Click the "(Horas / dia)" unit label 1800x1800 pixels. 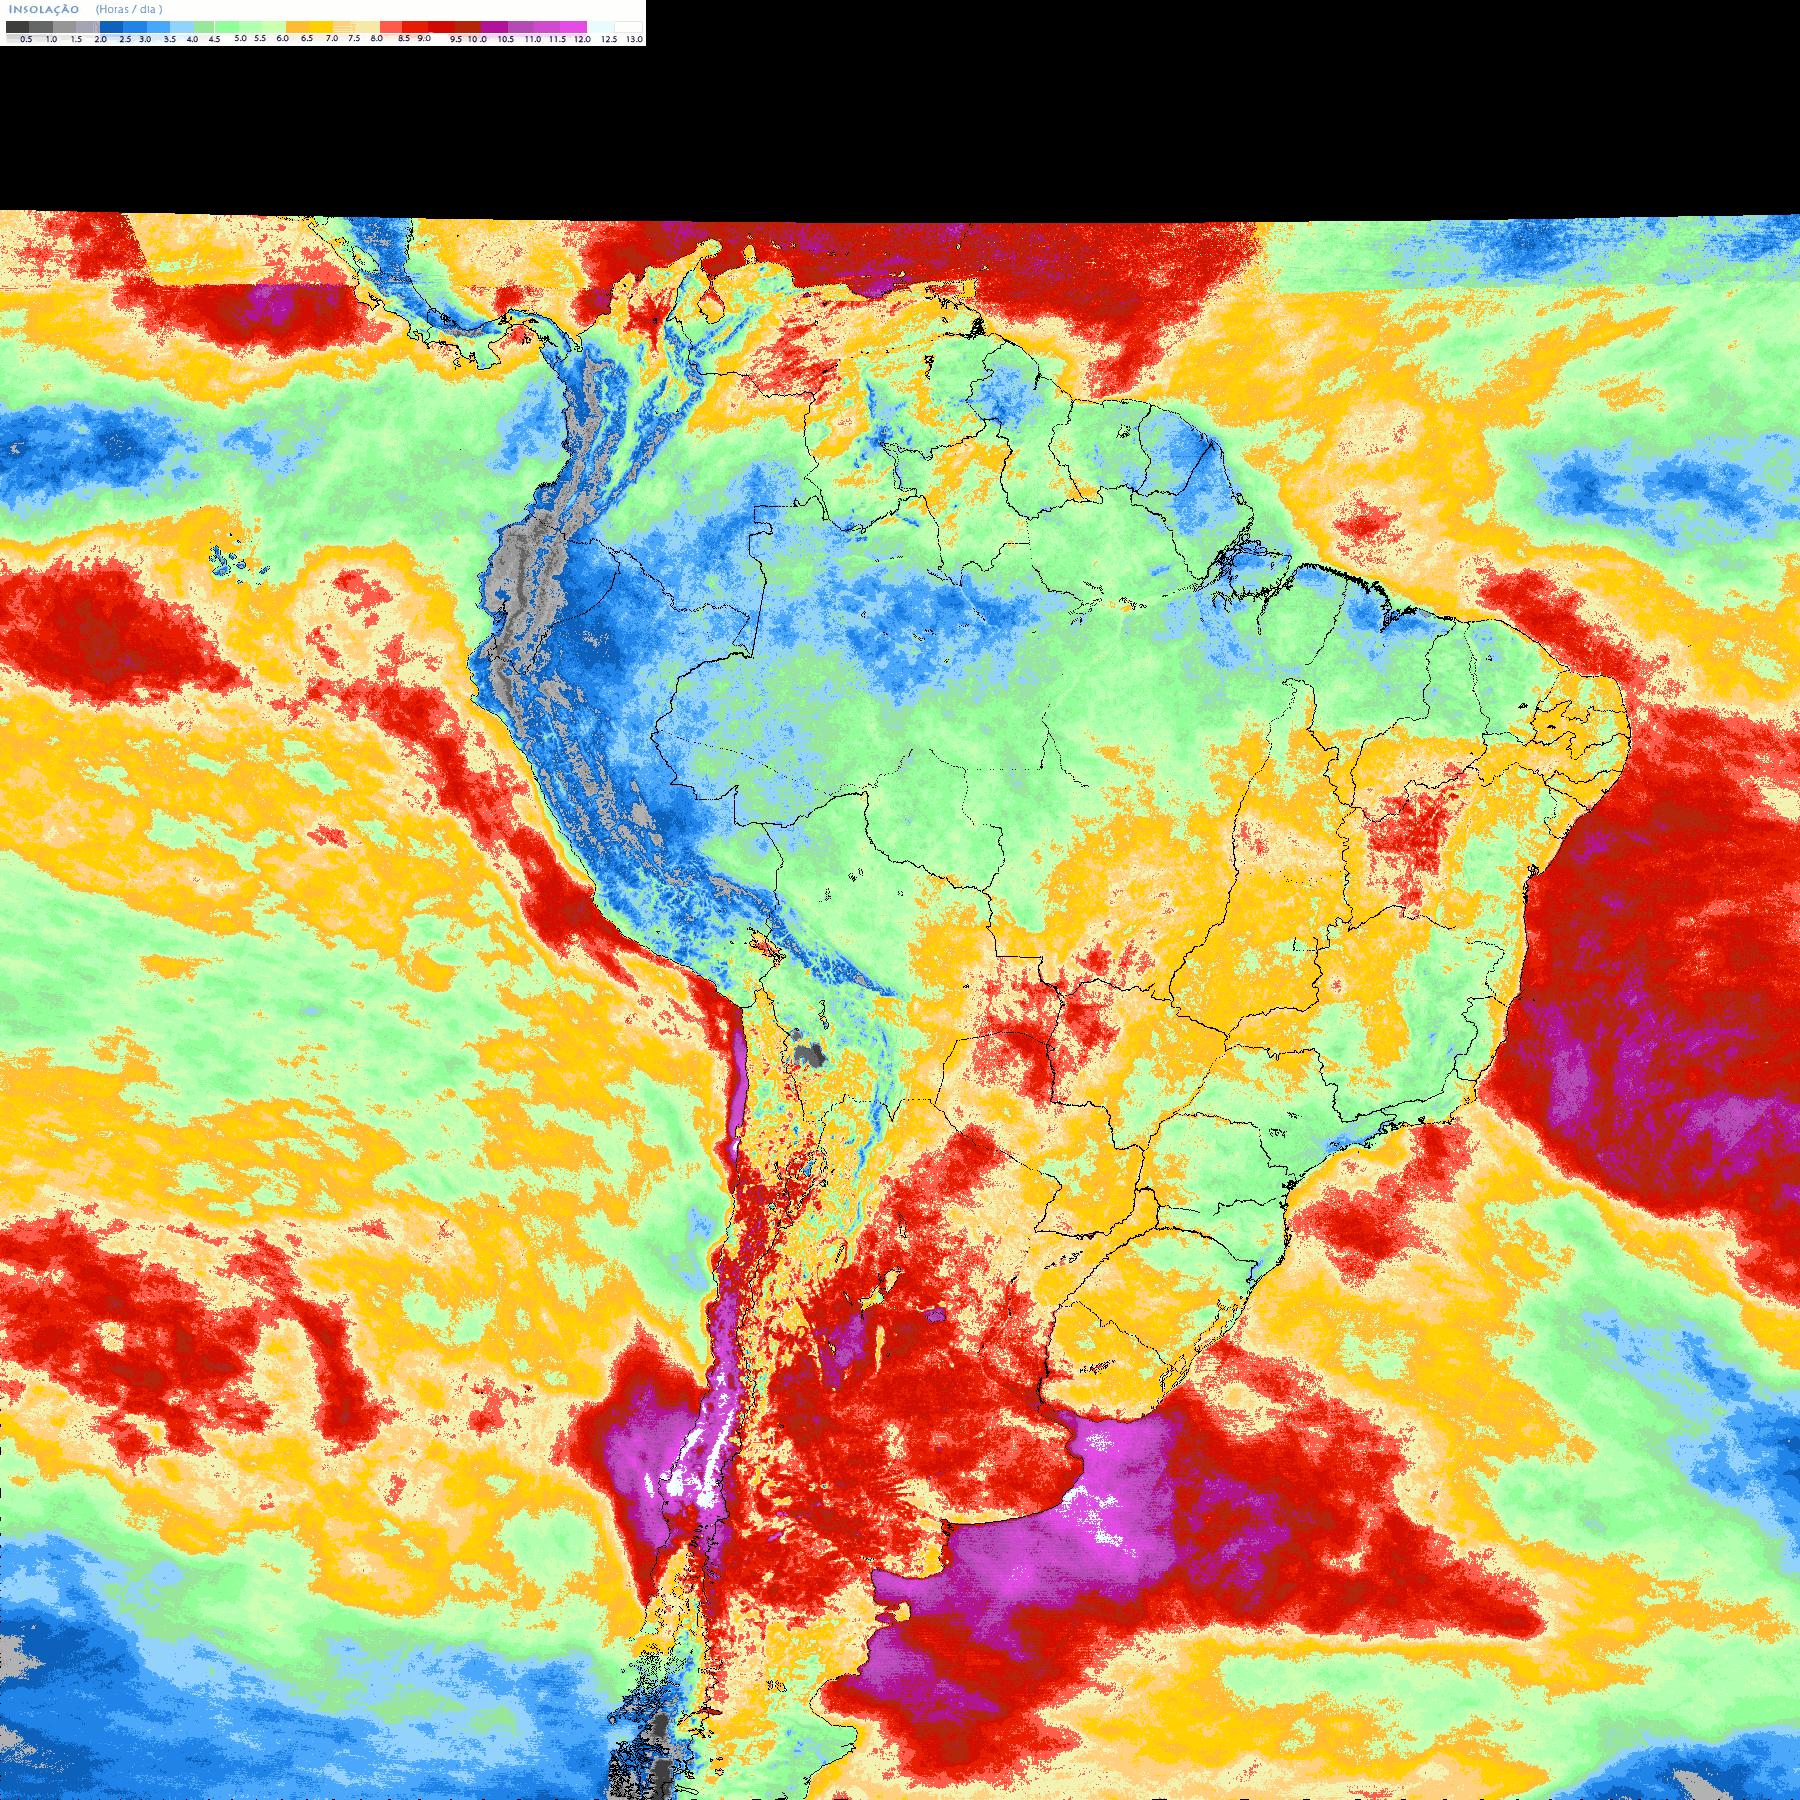[129, 10]
